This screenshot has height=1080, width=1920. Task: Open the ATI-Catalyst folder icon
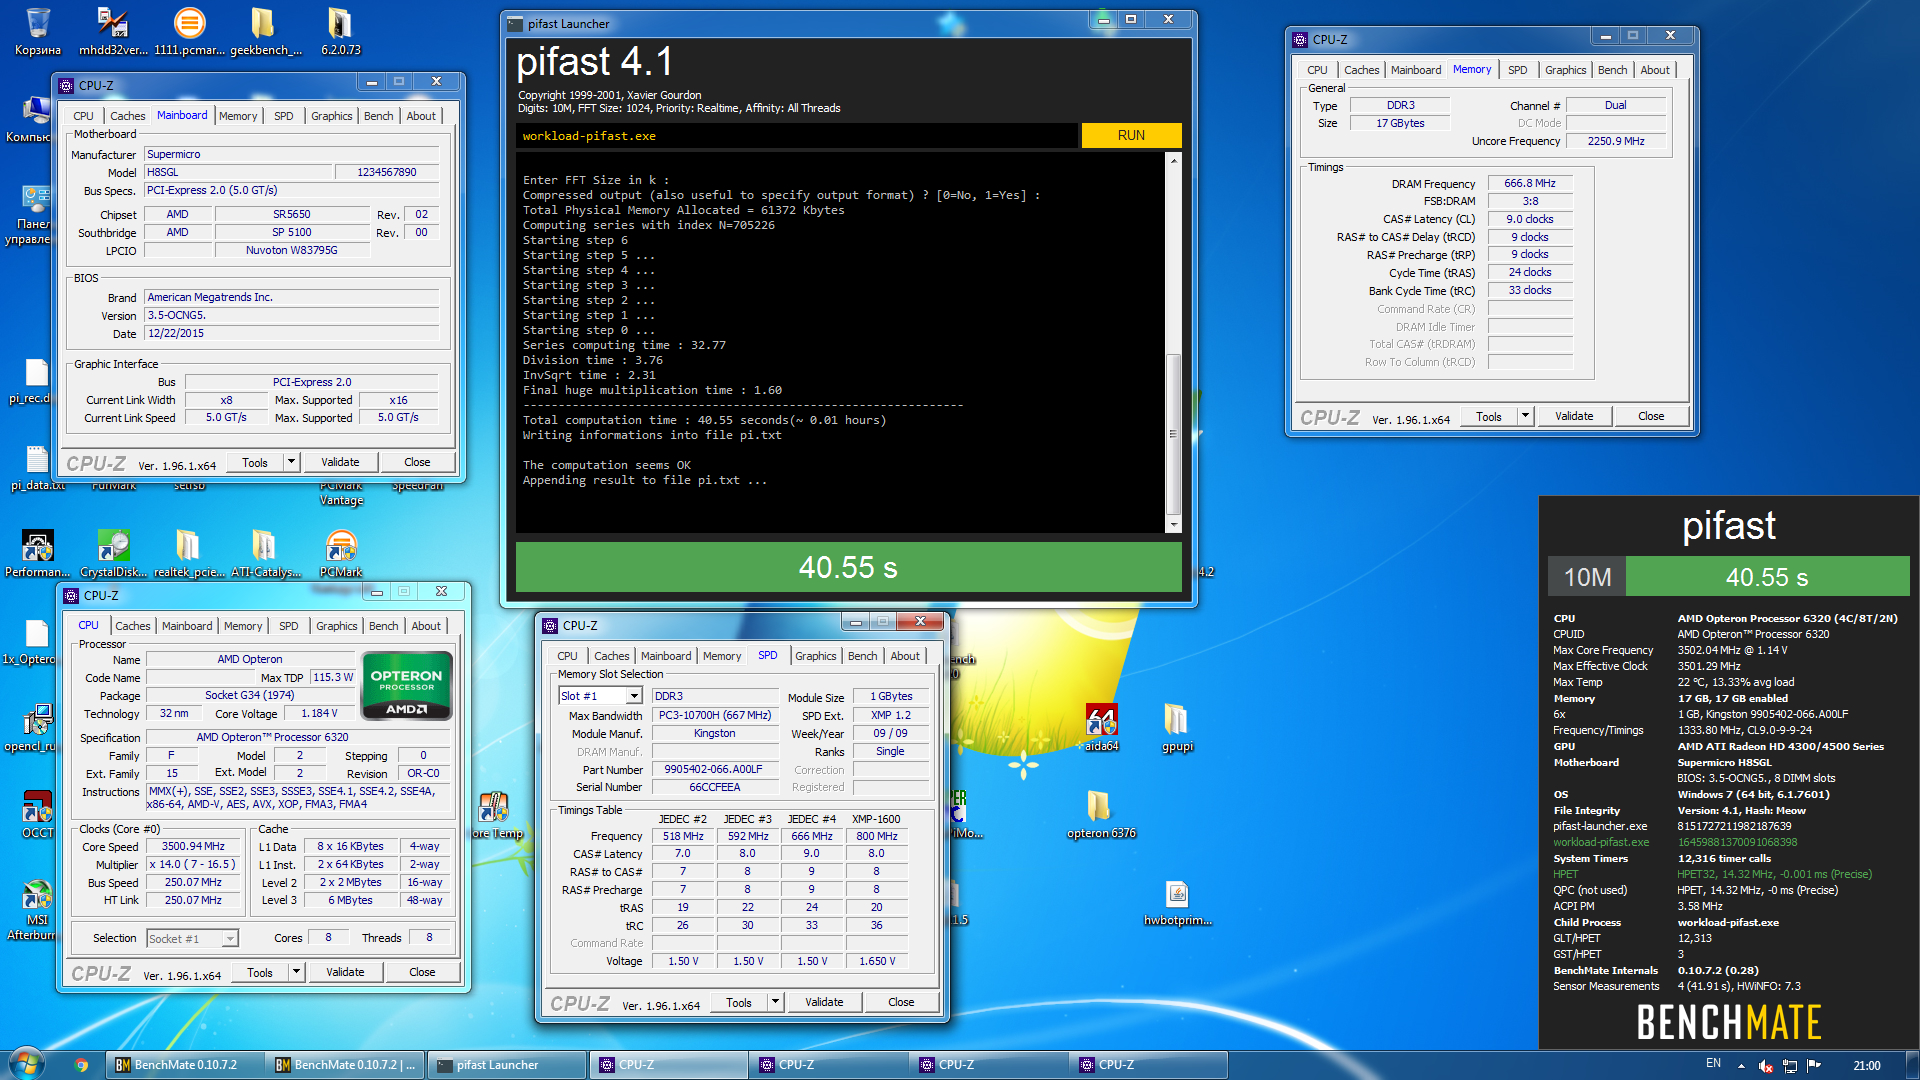(265, 553)
